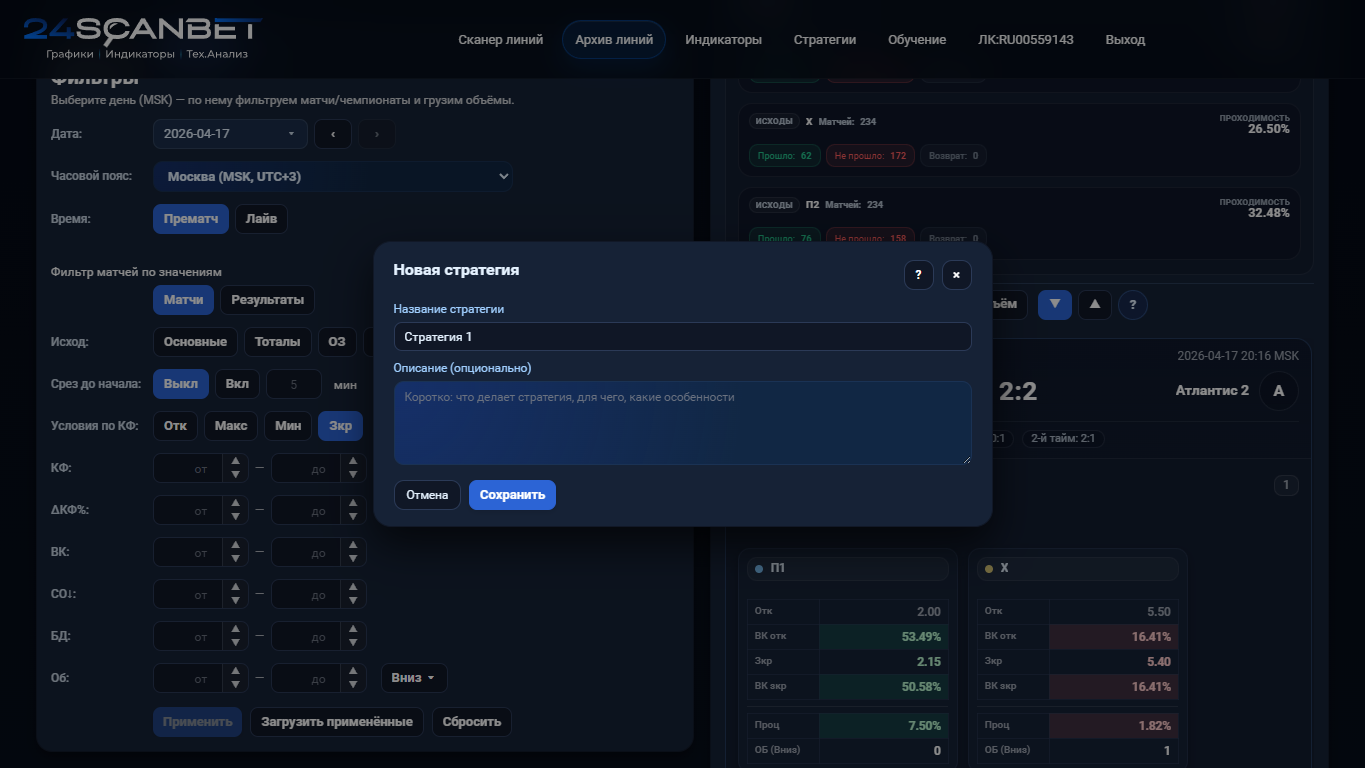Save the new strategy with Сохранить
1365x768 pixels.
512,495
